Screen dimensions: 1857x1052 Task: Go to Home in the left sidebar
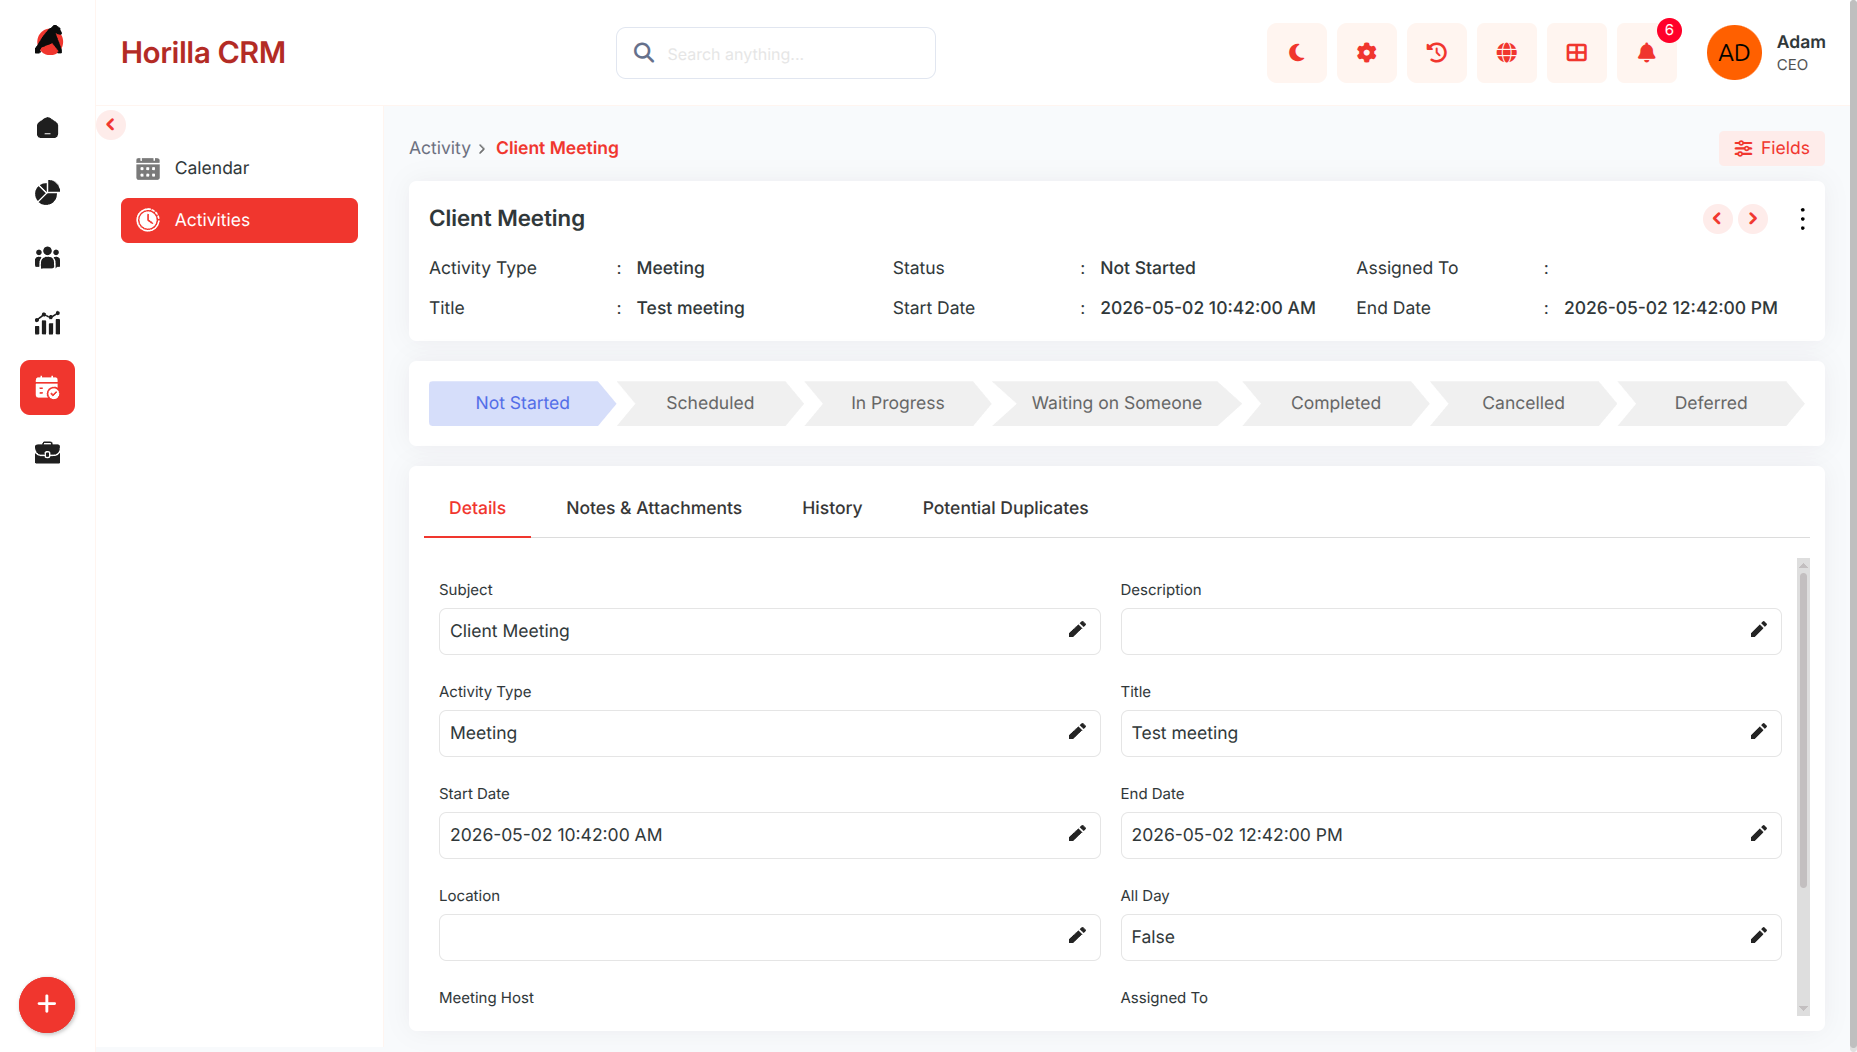coord(47,128)
